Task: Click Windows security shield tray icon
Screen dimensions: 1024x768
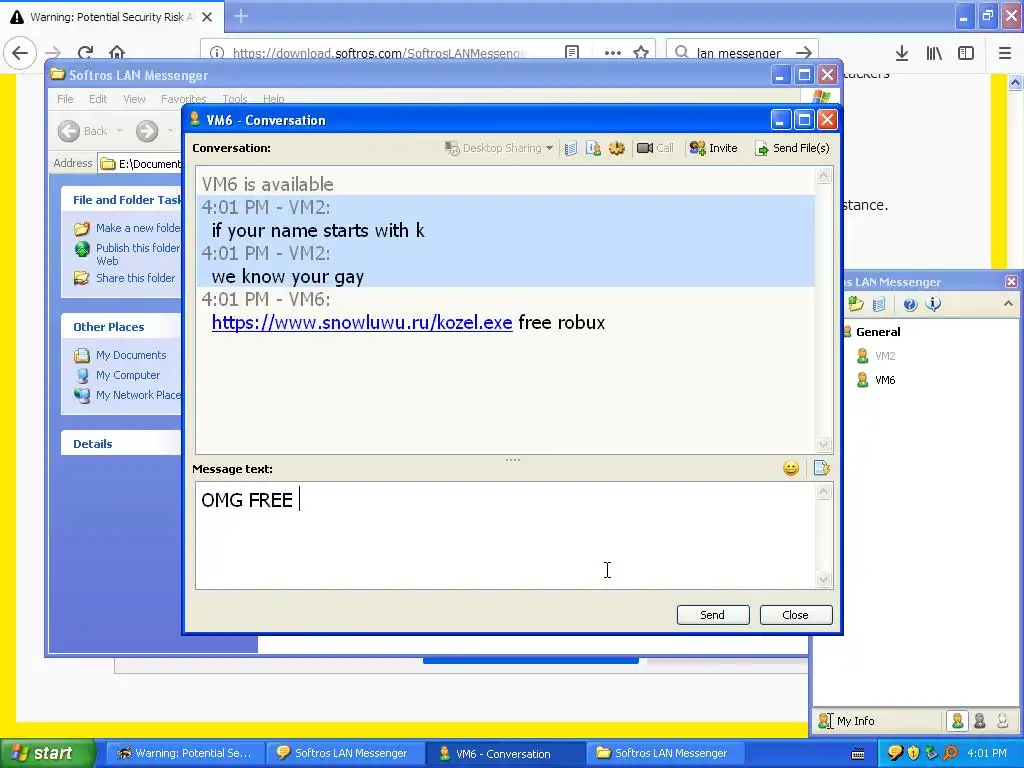Action: pos(913,754)
